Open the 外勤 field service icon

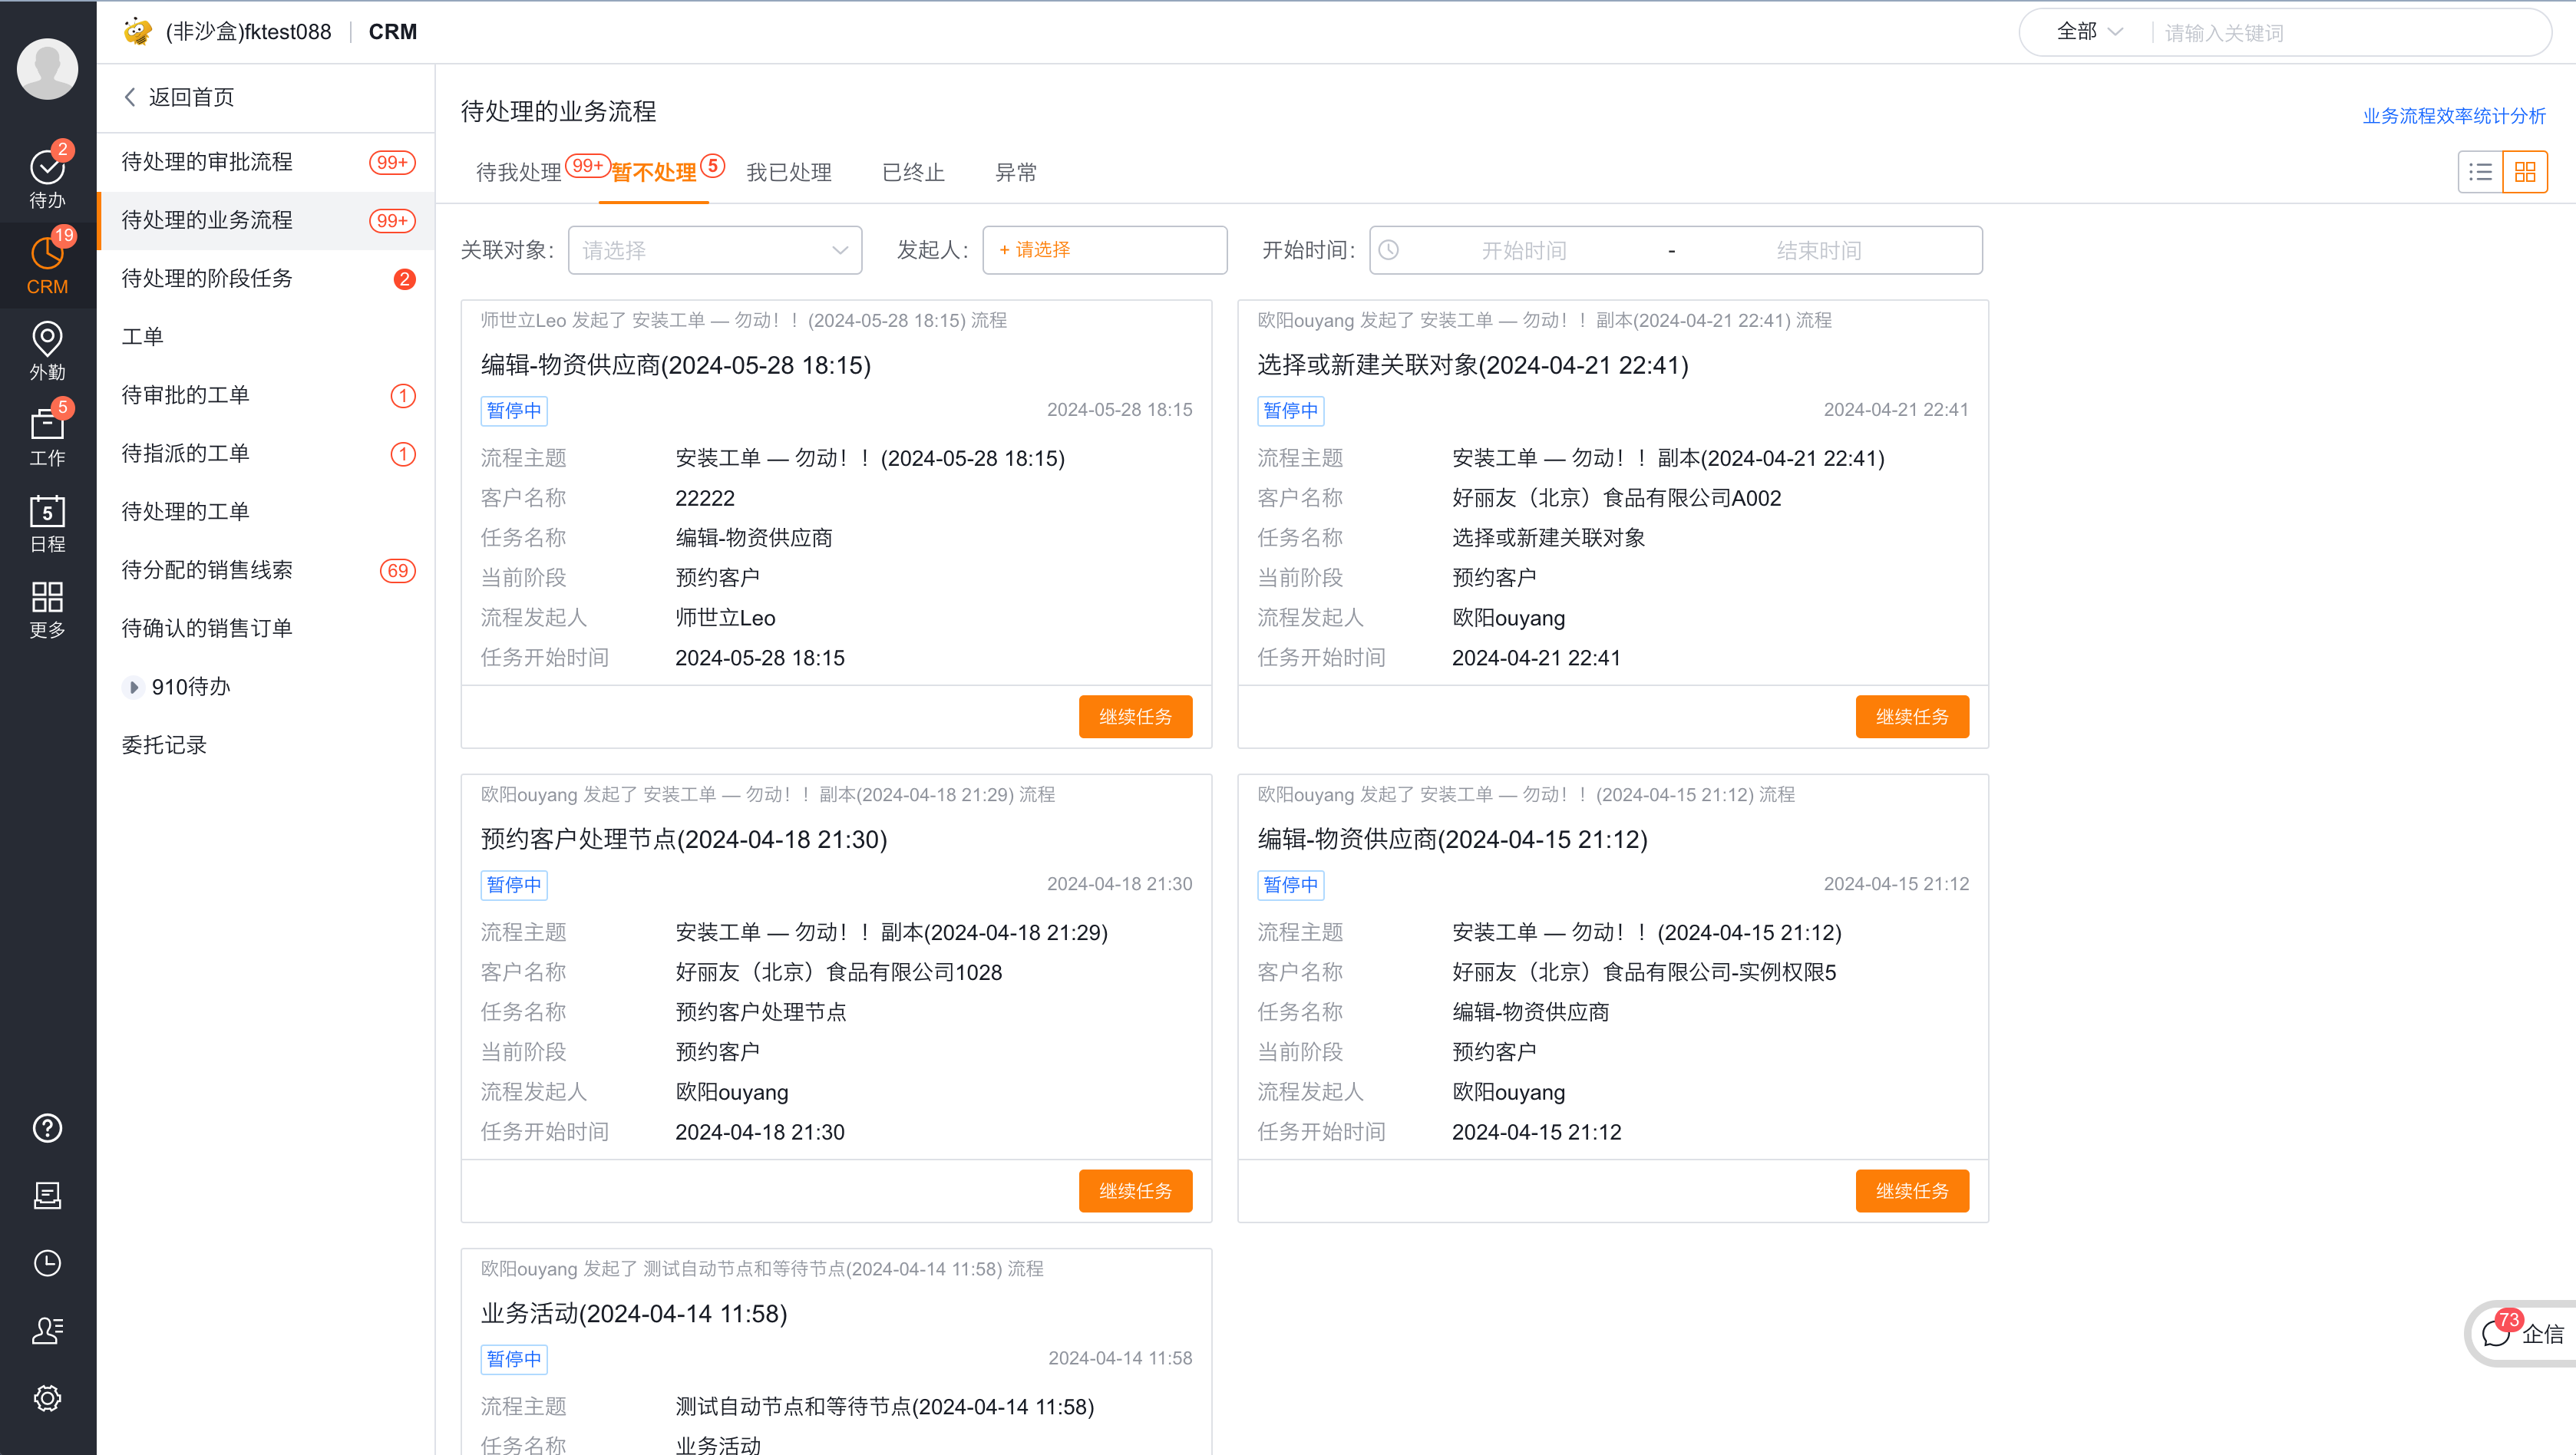(47, 351)
